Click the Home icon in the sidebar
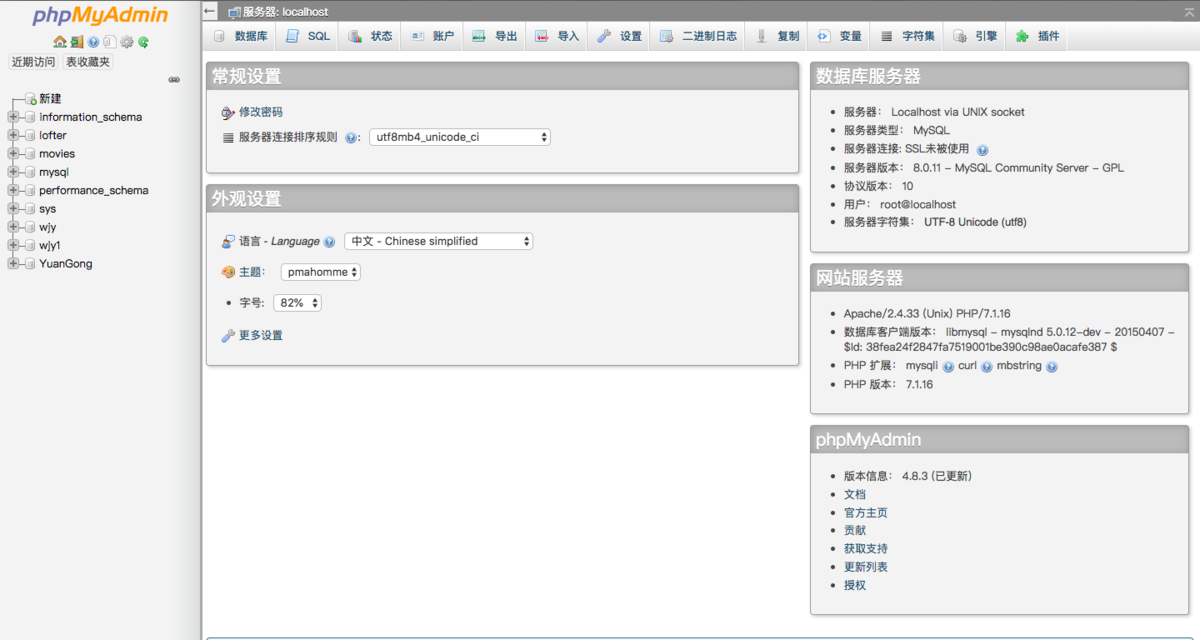 59,42
